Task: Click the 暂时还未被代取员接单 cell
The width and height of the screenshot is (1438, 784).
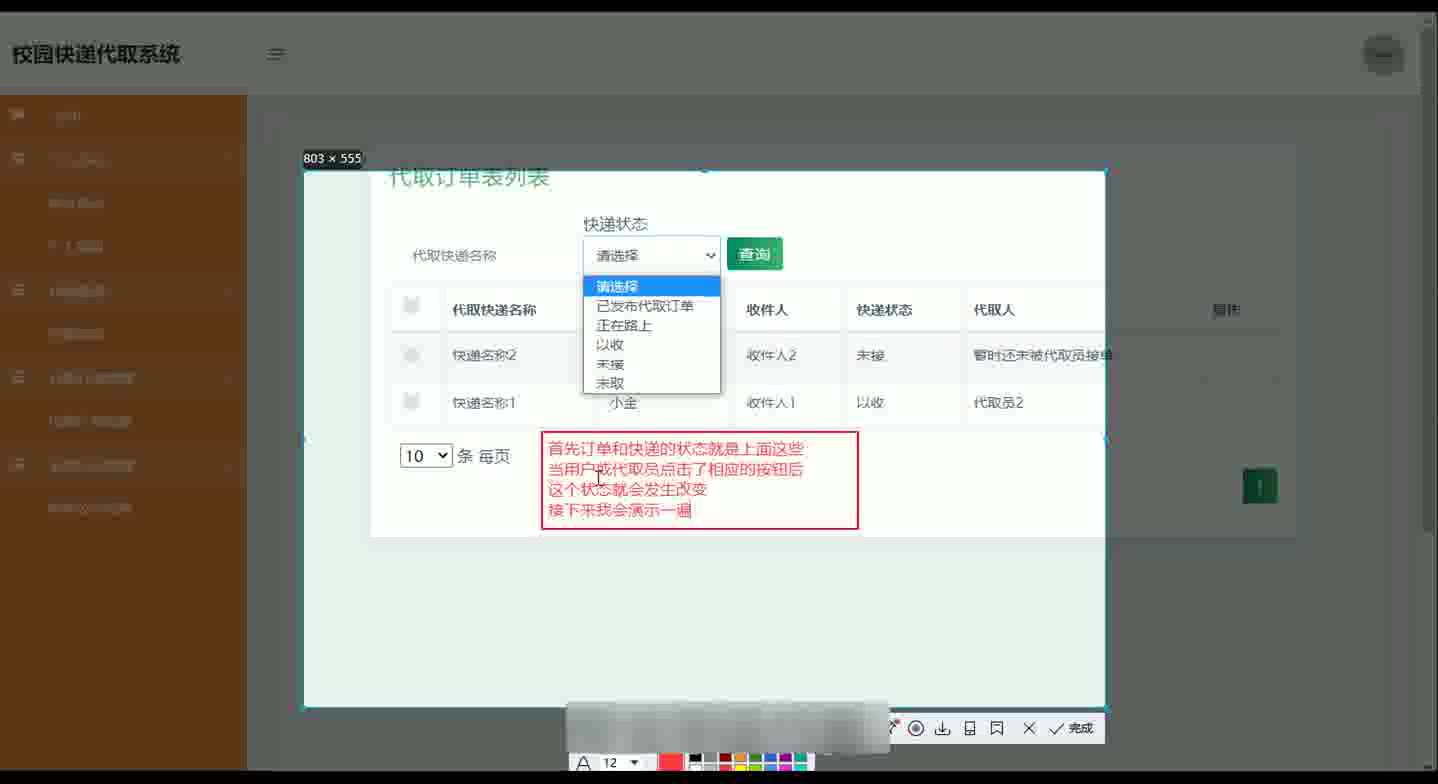Action: [x=1043, y=355]
